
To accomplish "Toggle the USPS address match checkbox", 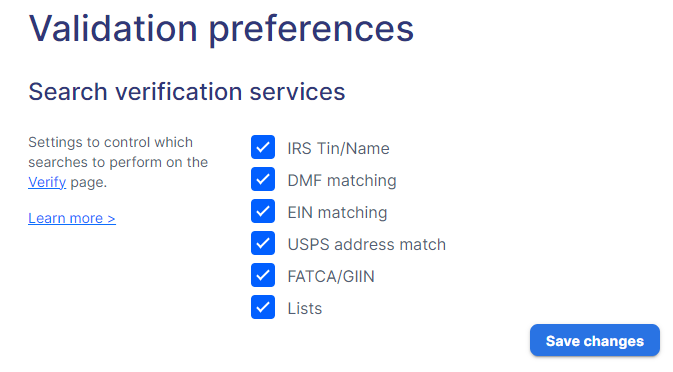I will click(x=263, y=243).
